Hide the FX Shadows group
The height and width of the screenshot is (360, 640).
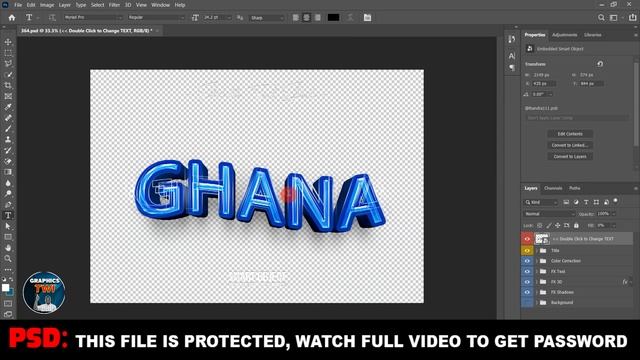[527, 292]
